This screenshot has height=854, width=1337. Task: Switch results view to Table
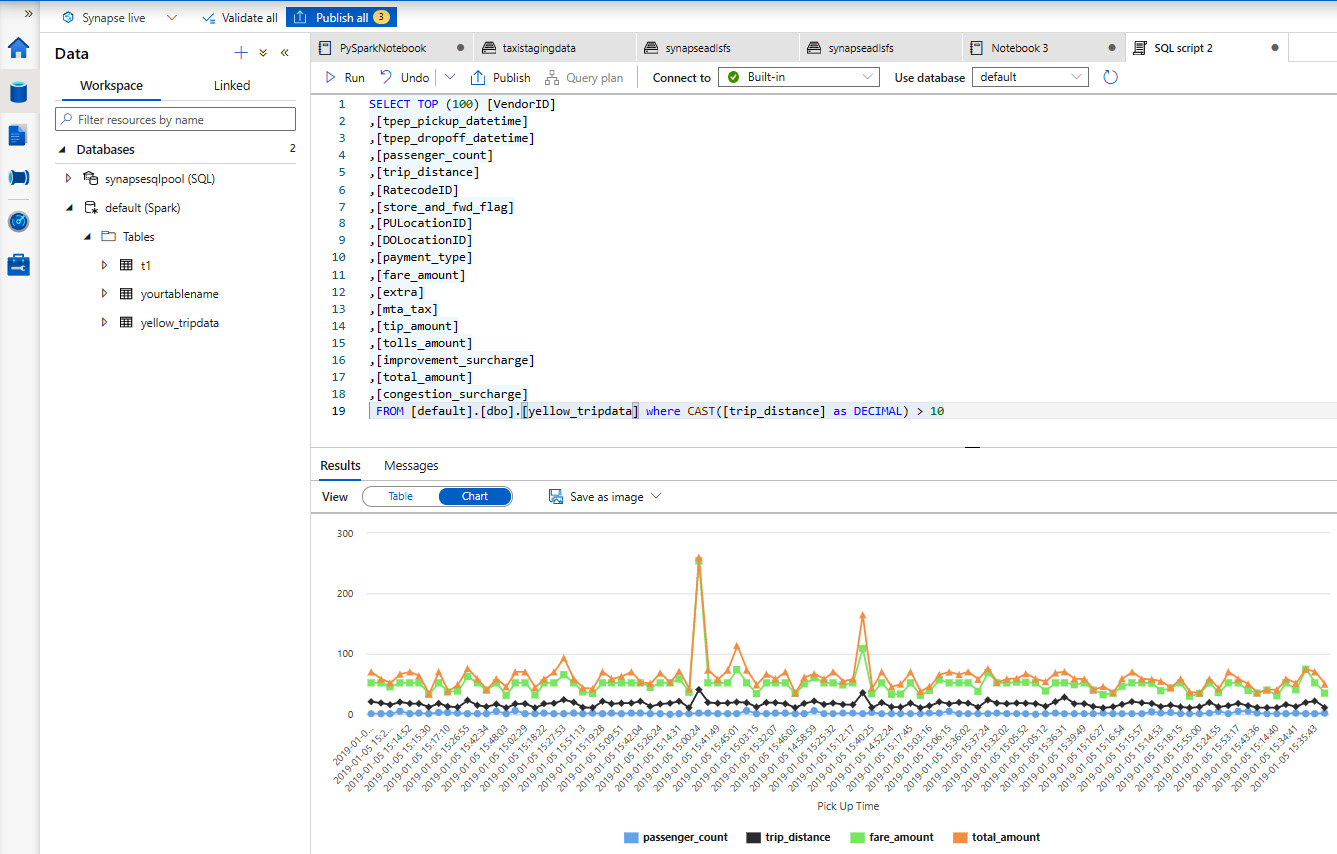click(x=400, y=496)
